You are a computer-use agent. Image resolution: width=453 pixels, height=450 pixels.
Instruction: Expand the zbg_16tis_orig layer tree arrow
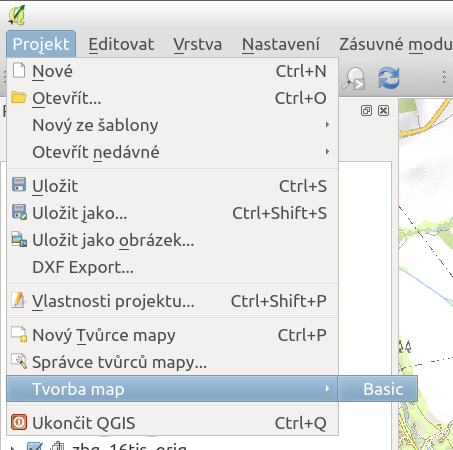click(13, 447)
